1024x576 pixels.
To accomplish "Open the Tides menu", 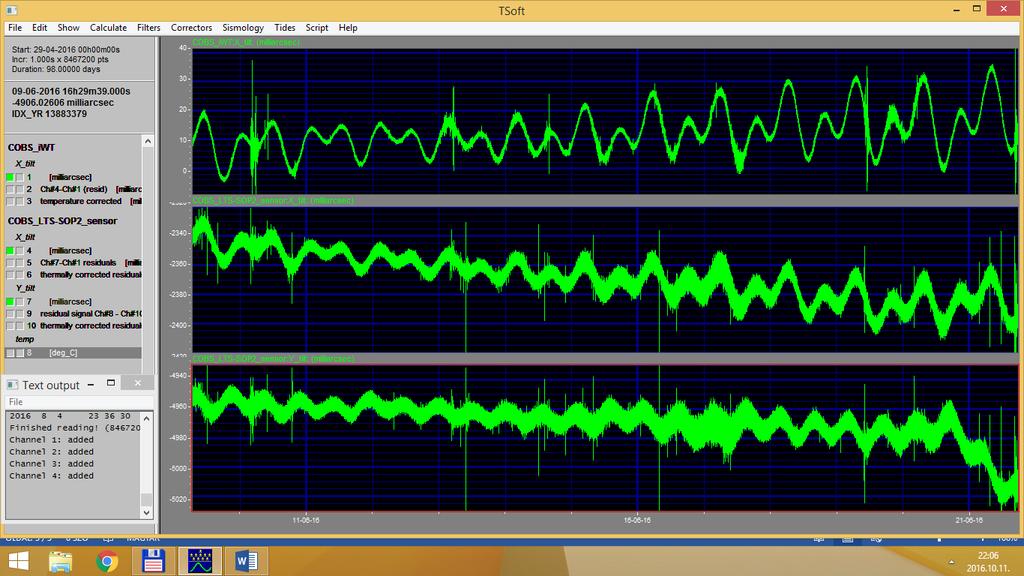I will click(x=285, y=27).
